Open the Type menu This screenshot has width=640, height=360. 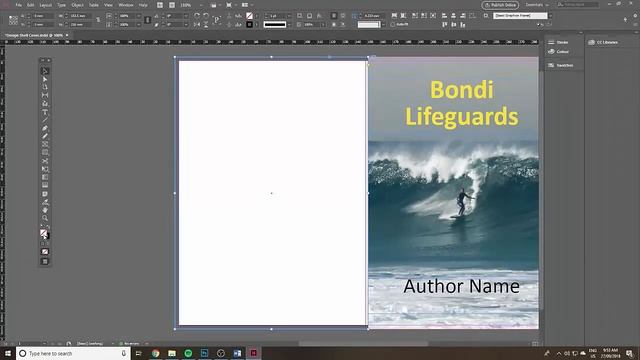[62, 5]
